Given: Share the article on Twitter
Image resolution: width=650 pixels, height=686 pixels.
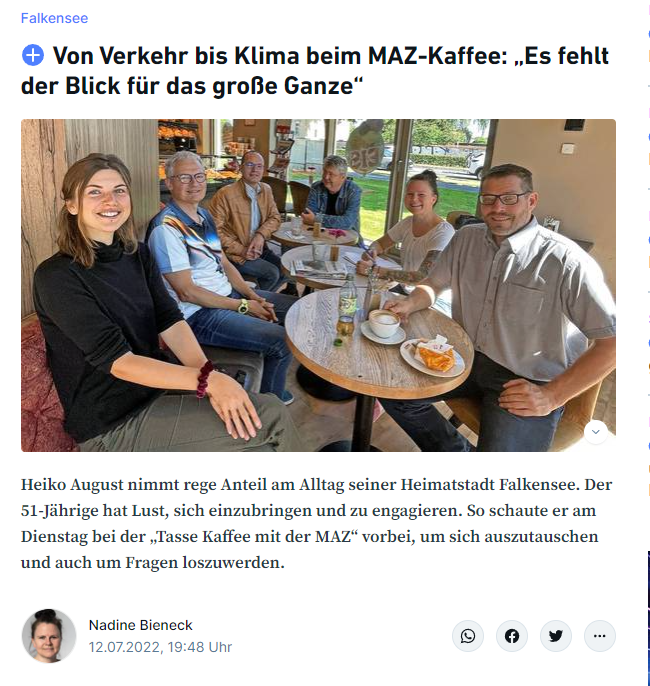Looking at the screenshot, I should tap(556, 636).
